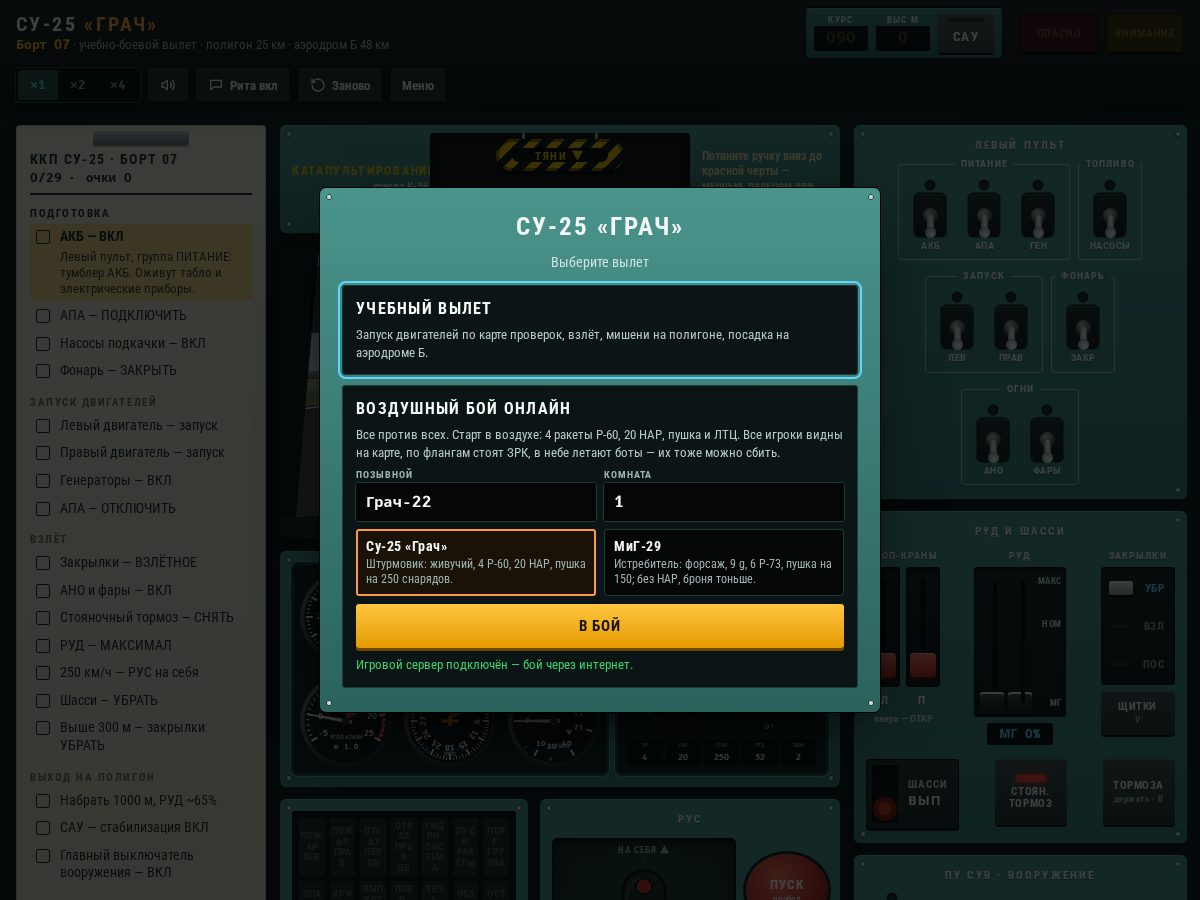
Task: Flip the АПА power toggle switch
Action: pos(984,215)
